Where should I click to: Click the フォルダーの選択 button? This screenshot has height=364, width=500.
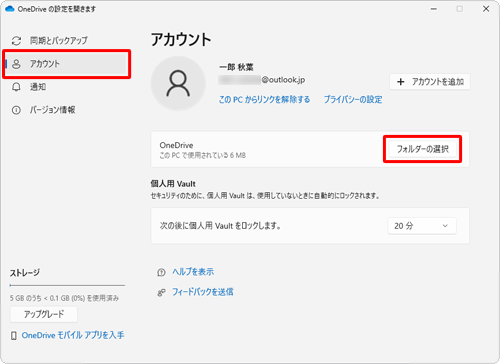(422, 149)
